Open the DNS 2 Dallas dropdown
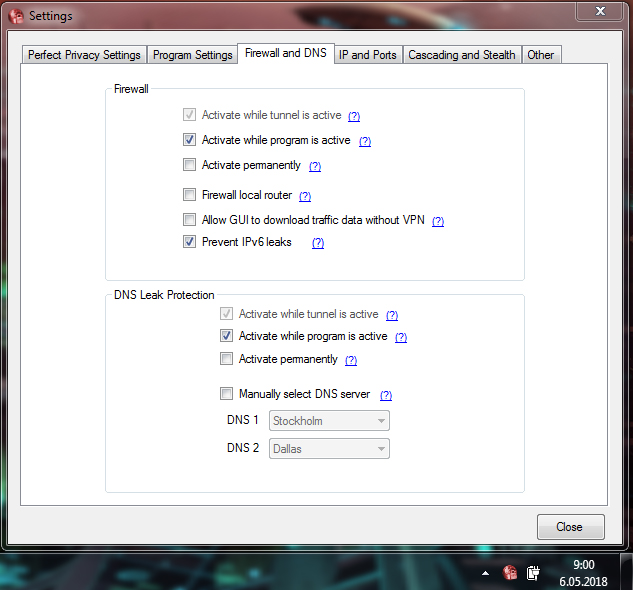Image resolution: width=633 pixels, height=590 pixels. click(329, 449)
